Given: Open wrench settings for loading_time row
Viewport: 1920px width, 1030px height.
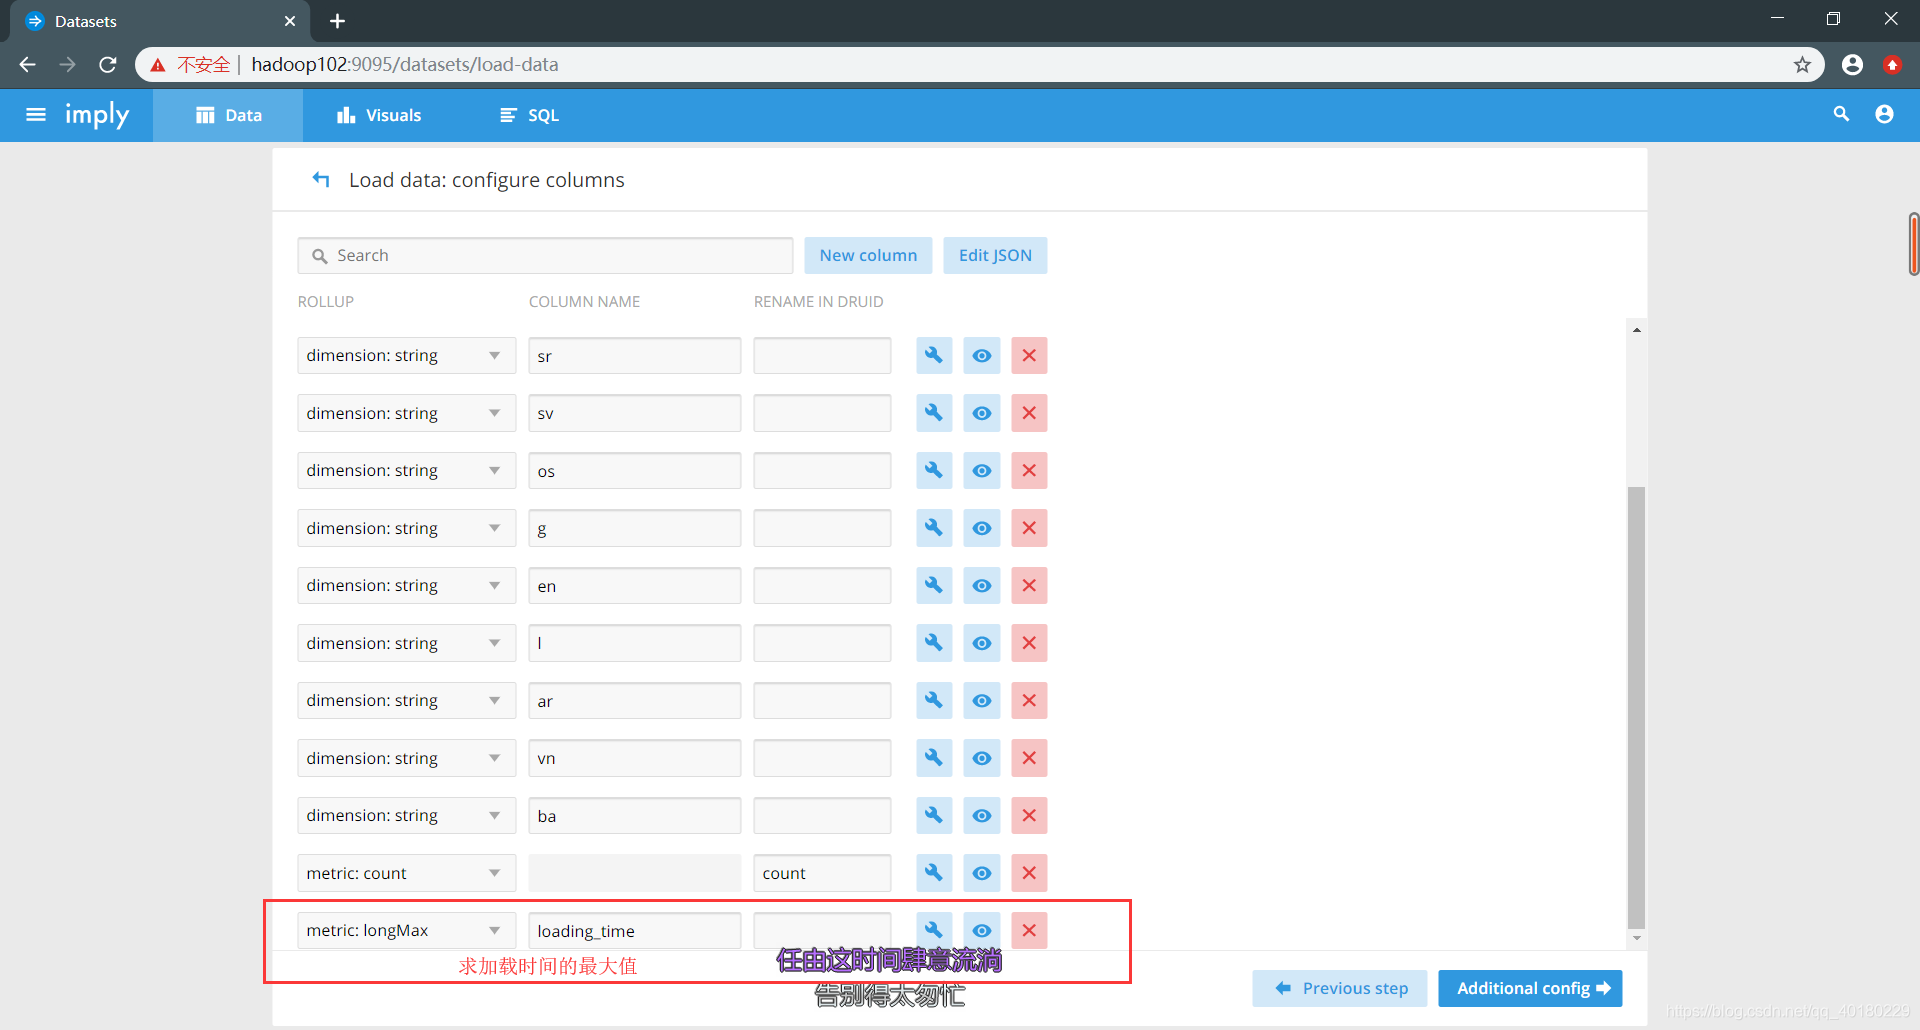Looking at the screenshot, I should (x=933, y=931).
